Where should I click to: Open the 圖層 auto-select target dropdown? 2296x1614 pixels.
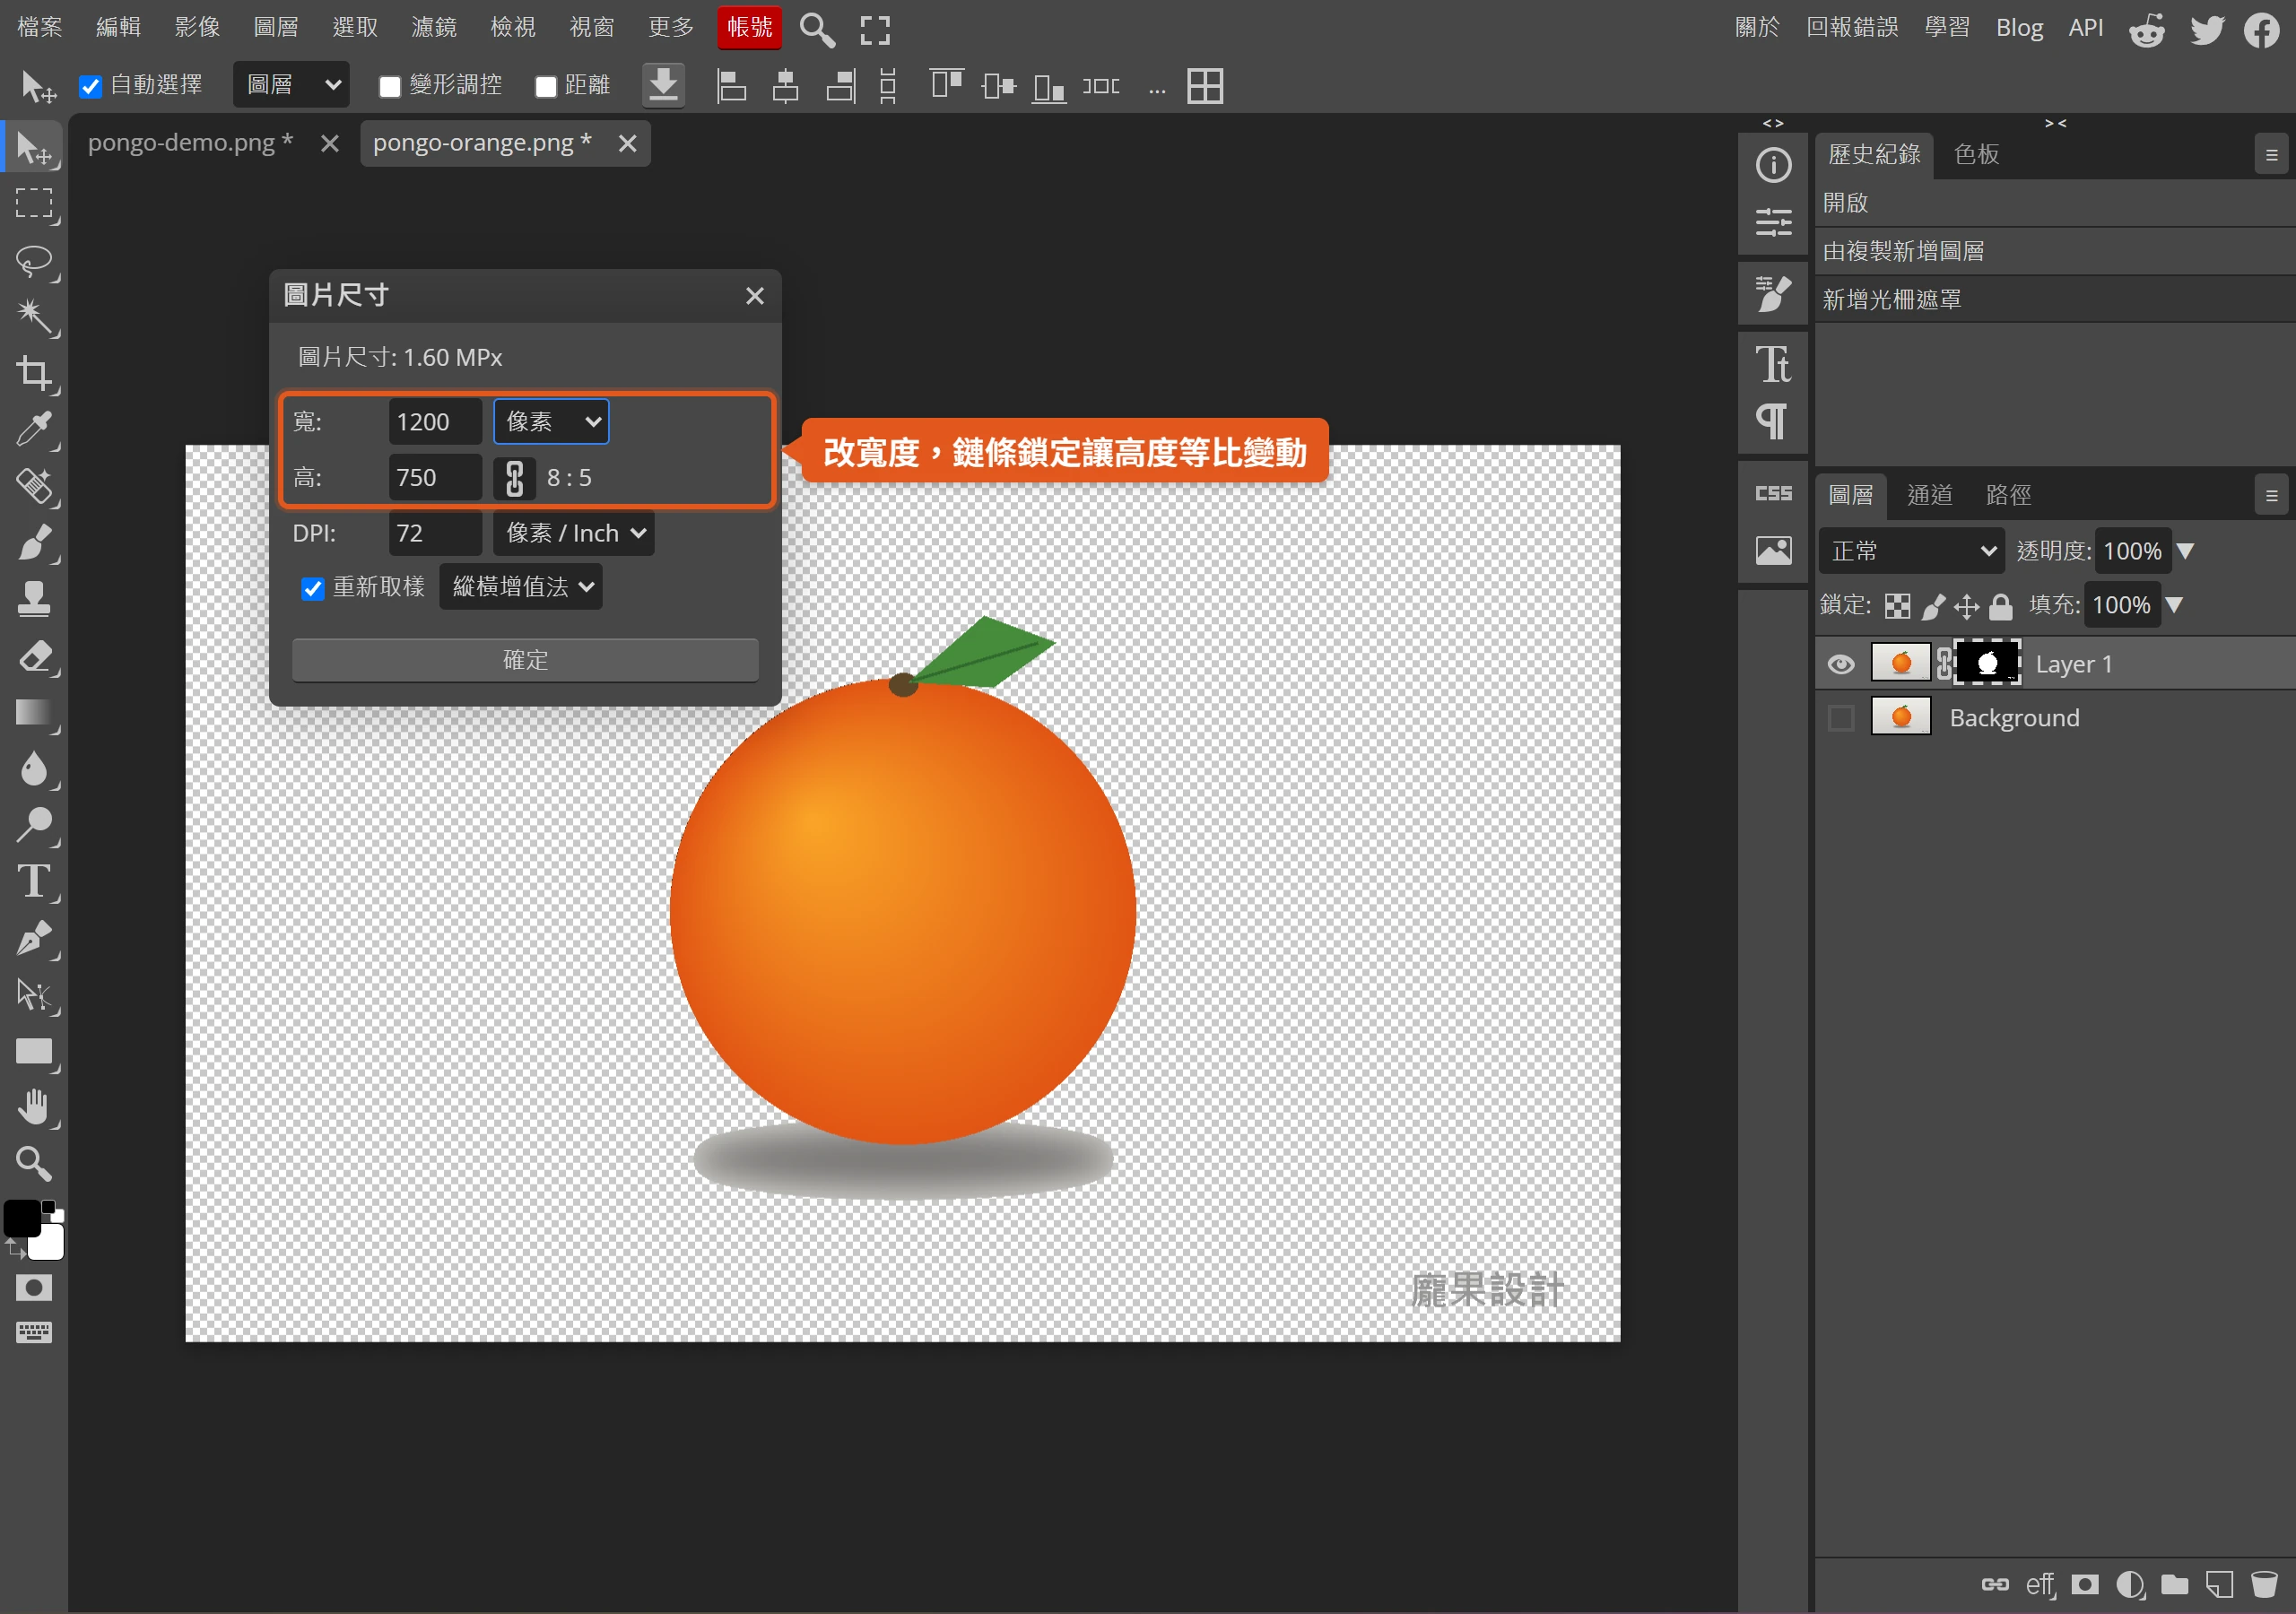pyautogui.click(x=291, y=85)
